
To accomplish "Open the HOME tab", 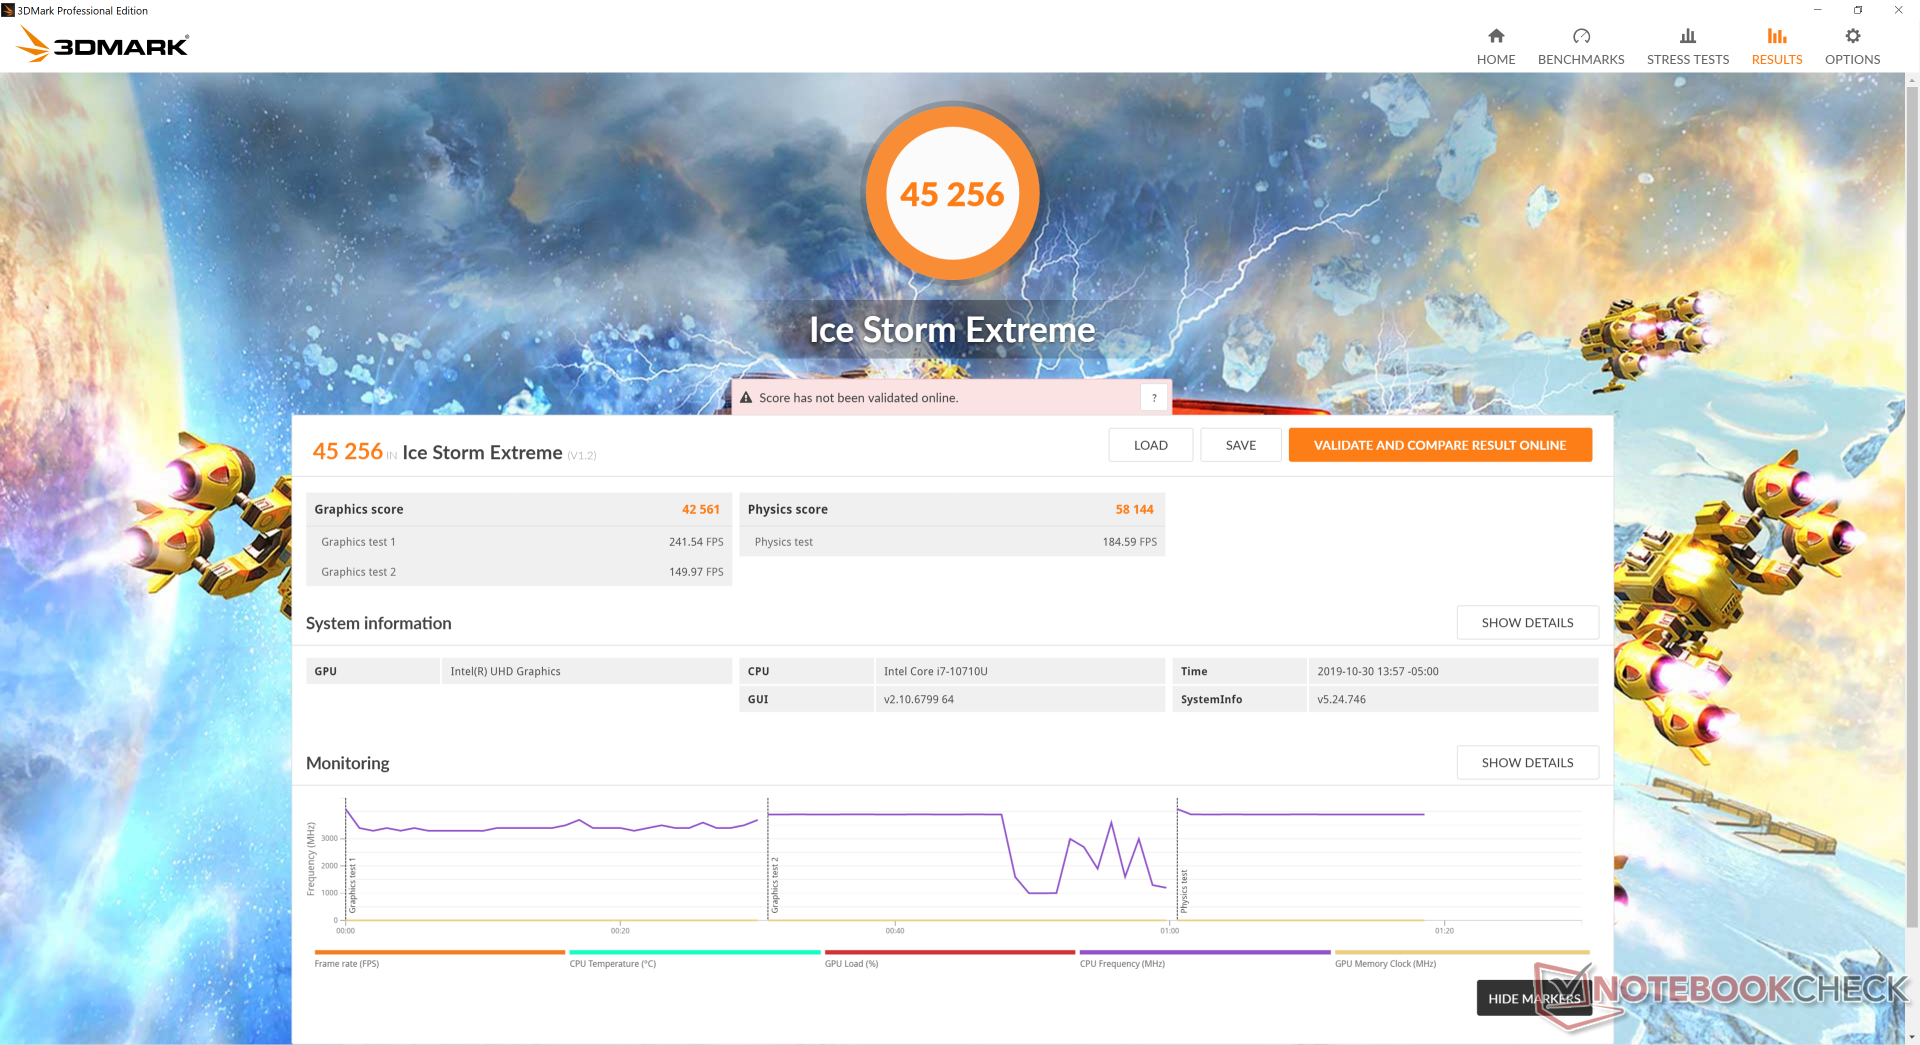I will (x=1496, y=47).
